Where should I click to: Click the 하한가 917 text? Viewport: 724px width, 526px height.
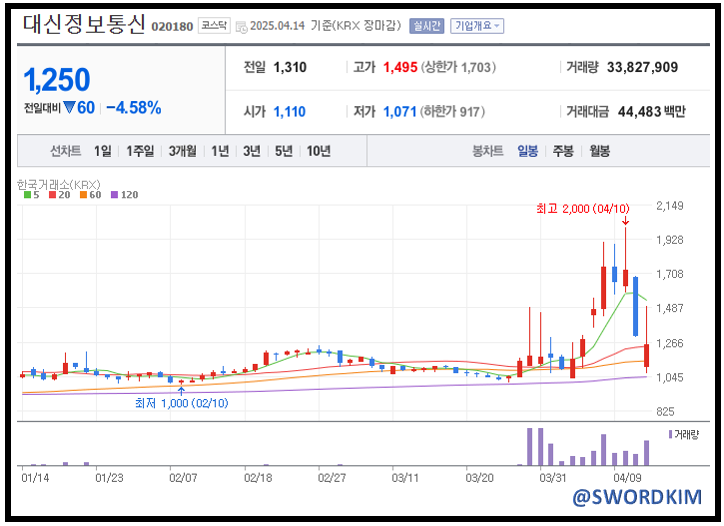[452, 112]
